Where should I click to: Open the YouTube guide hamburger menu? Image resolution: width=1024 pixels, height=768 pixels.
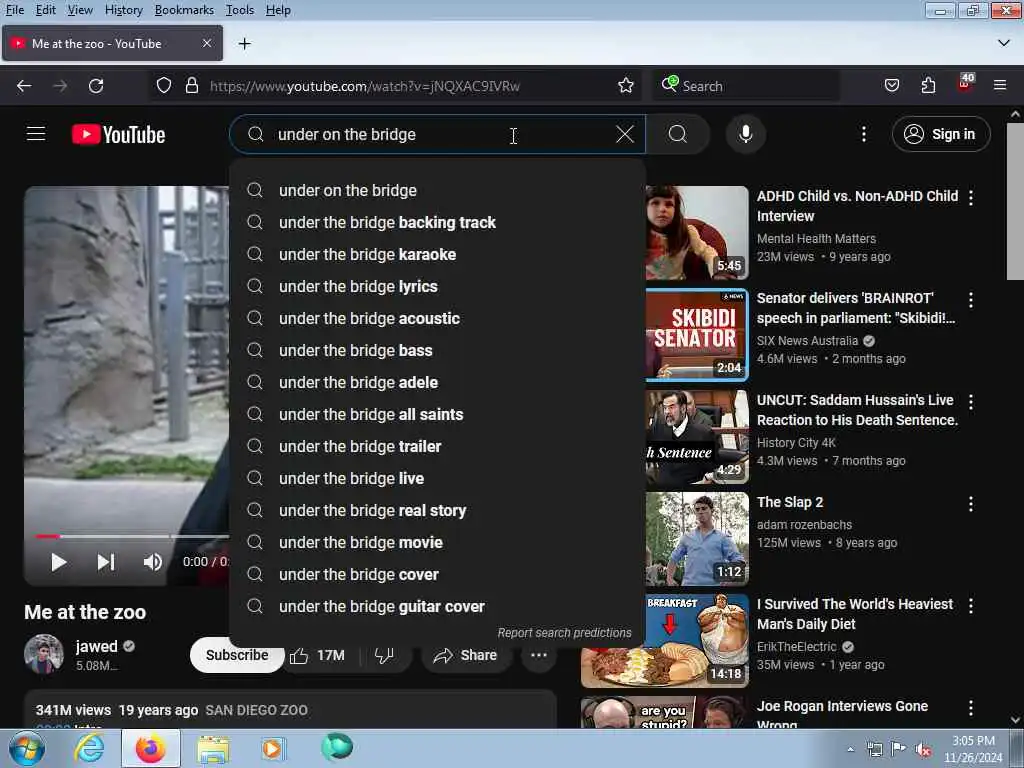[x=36, y=134]
